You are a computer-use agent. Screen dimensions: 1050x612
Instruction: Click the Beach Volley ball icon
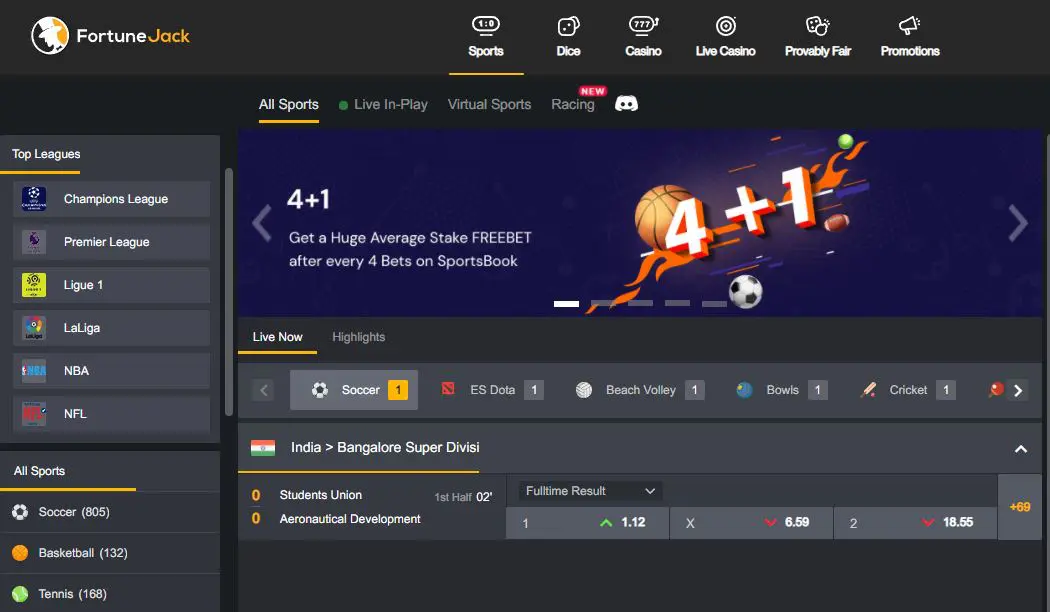point(584,390)
